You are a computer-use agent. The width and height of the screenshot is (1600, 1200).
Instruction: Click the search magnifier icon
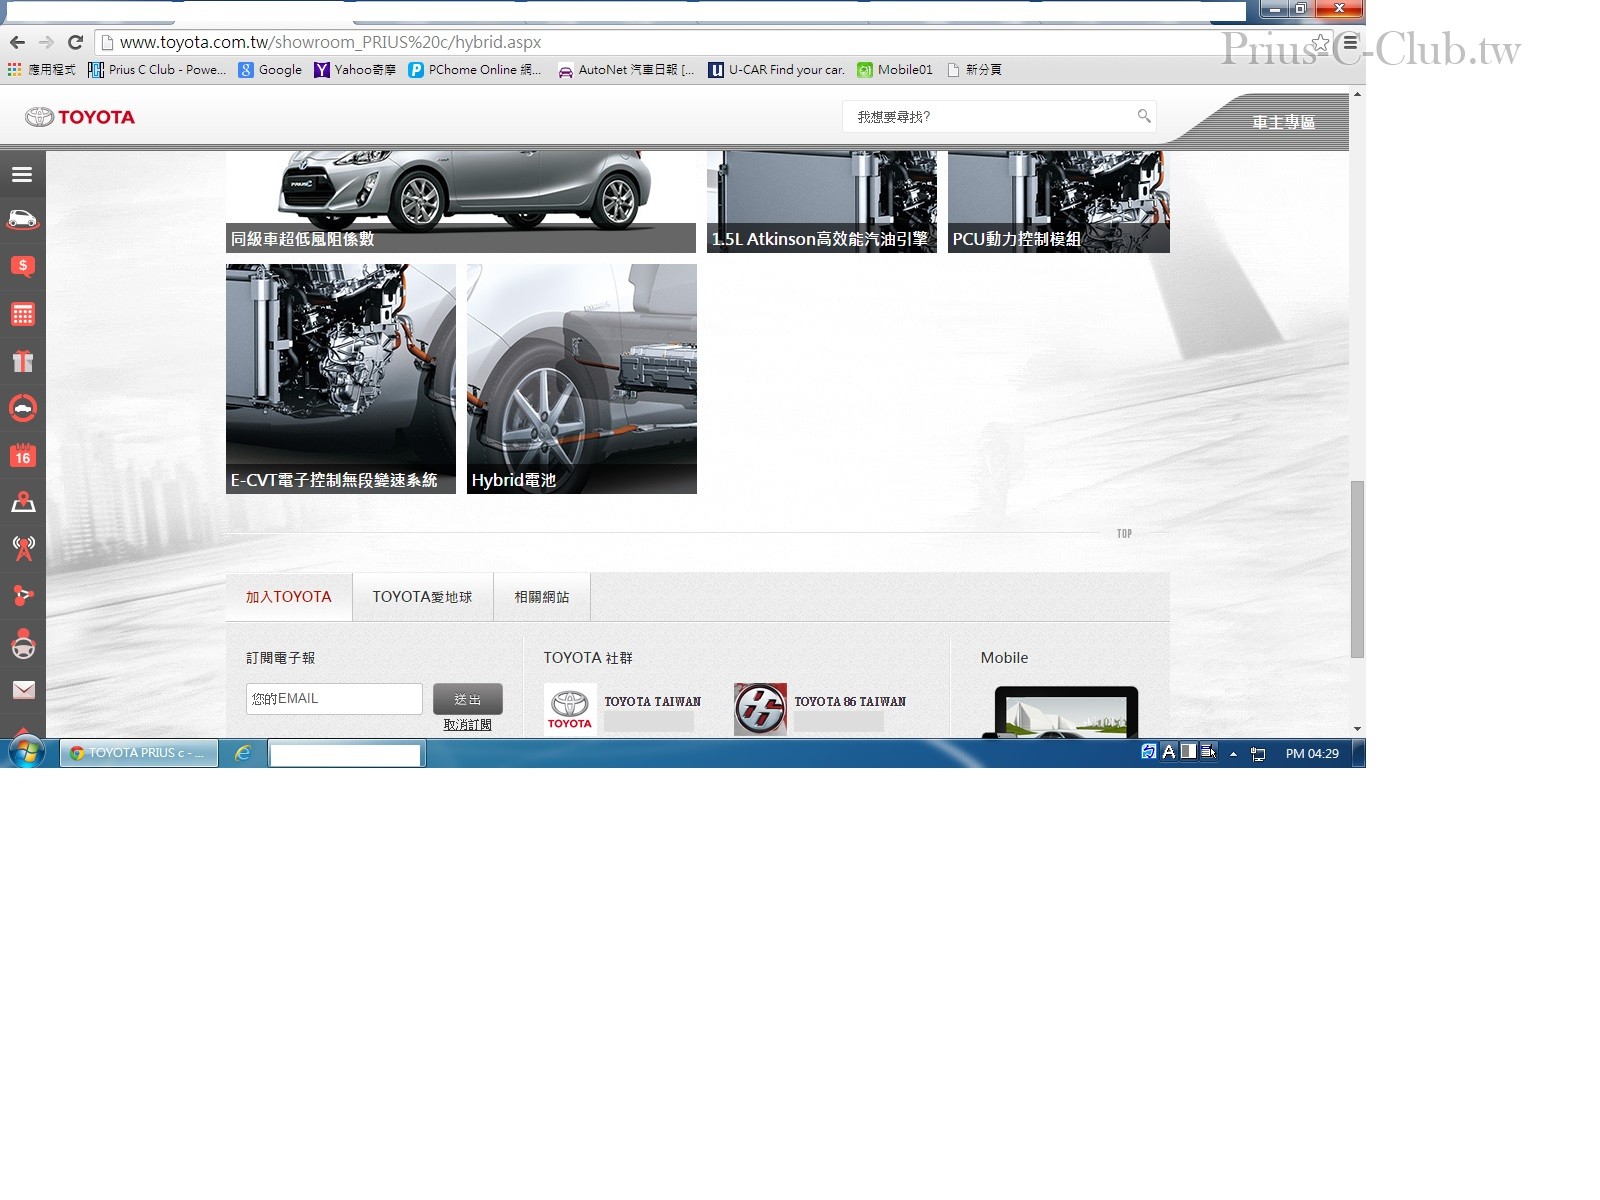tap(1144, 117)
